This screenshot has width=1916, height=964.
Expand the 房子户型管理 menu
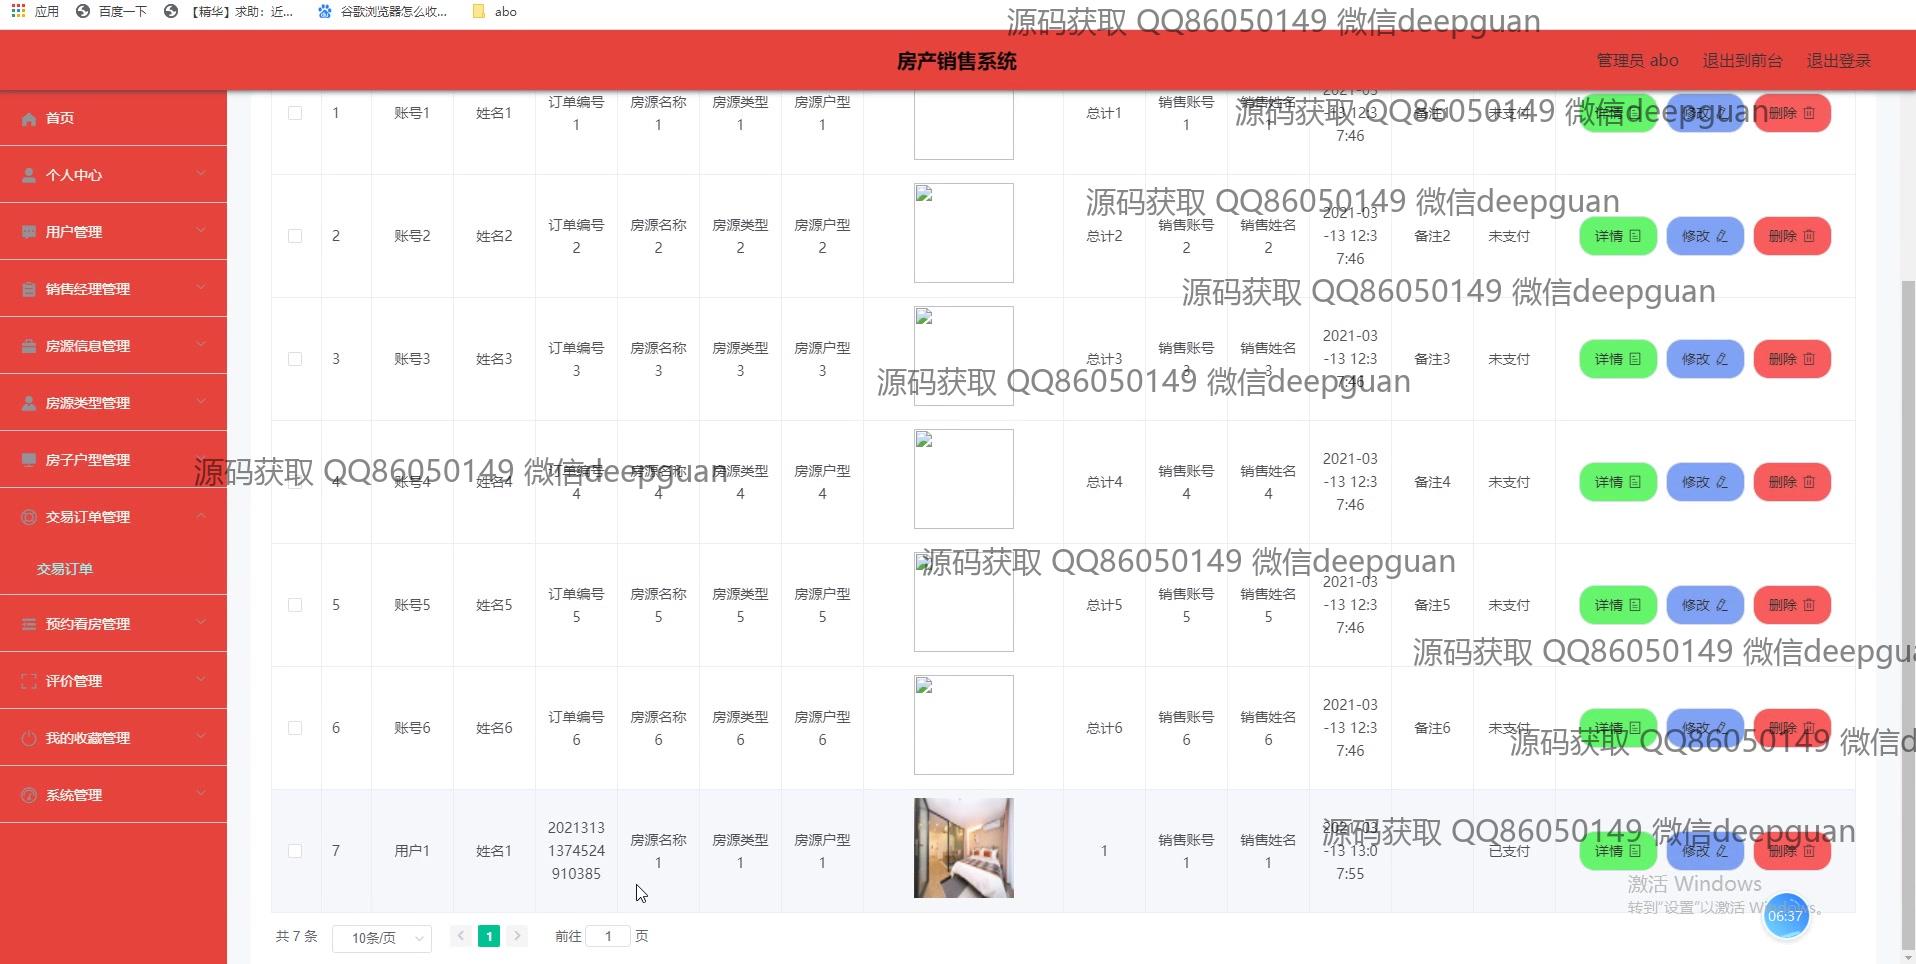click(113, 460)
